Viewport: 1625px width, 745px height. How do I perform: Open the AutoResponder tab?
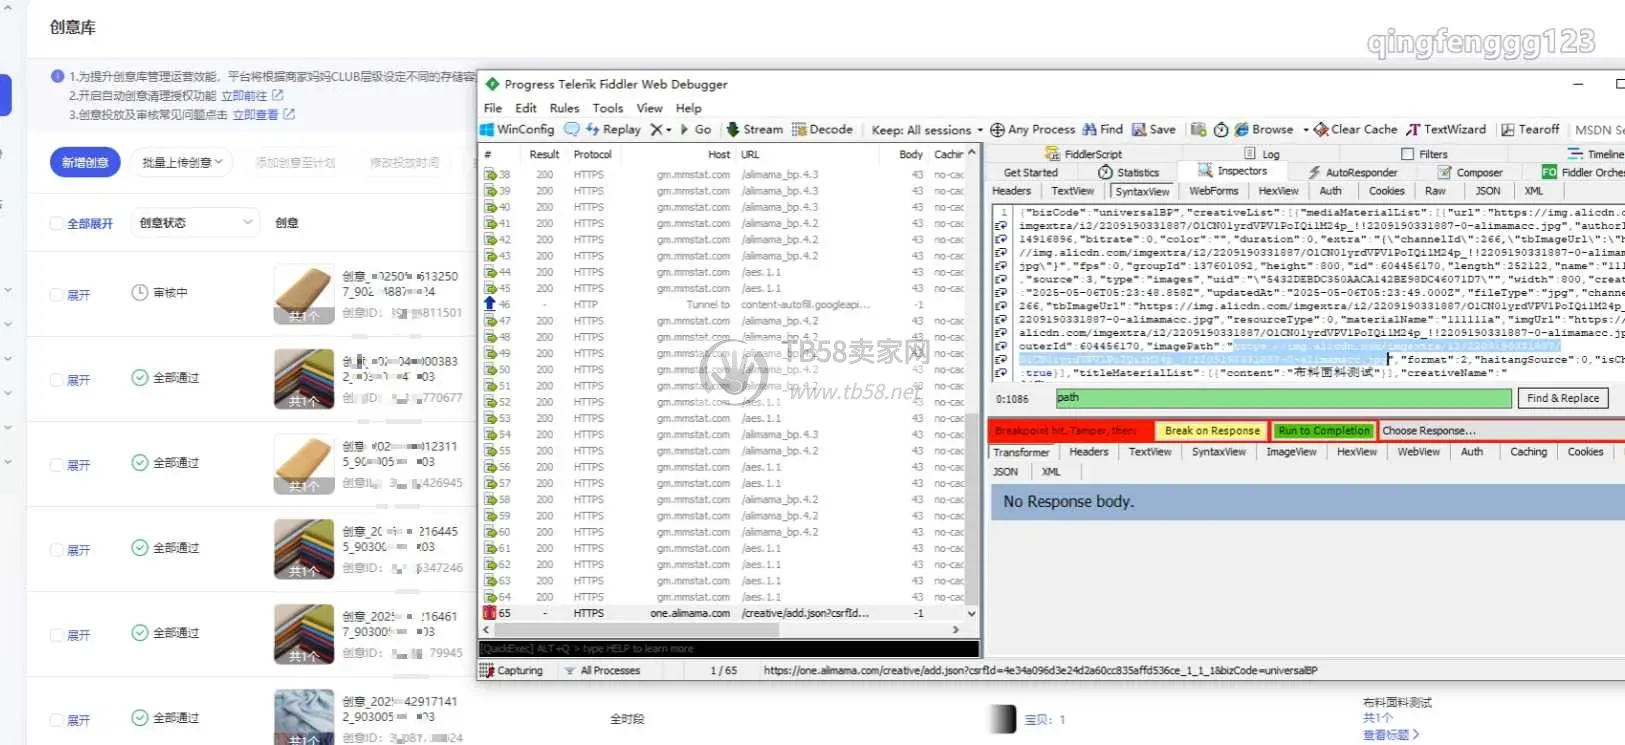click(1352, 172)
